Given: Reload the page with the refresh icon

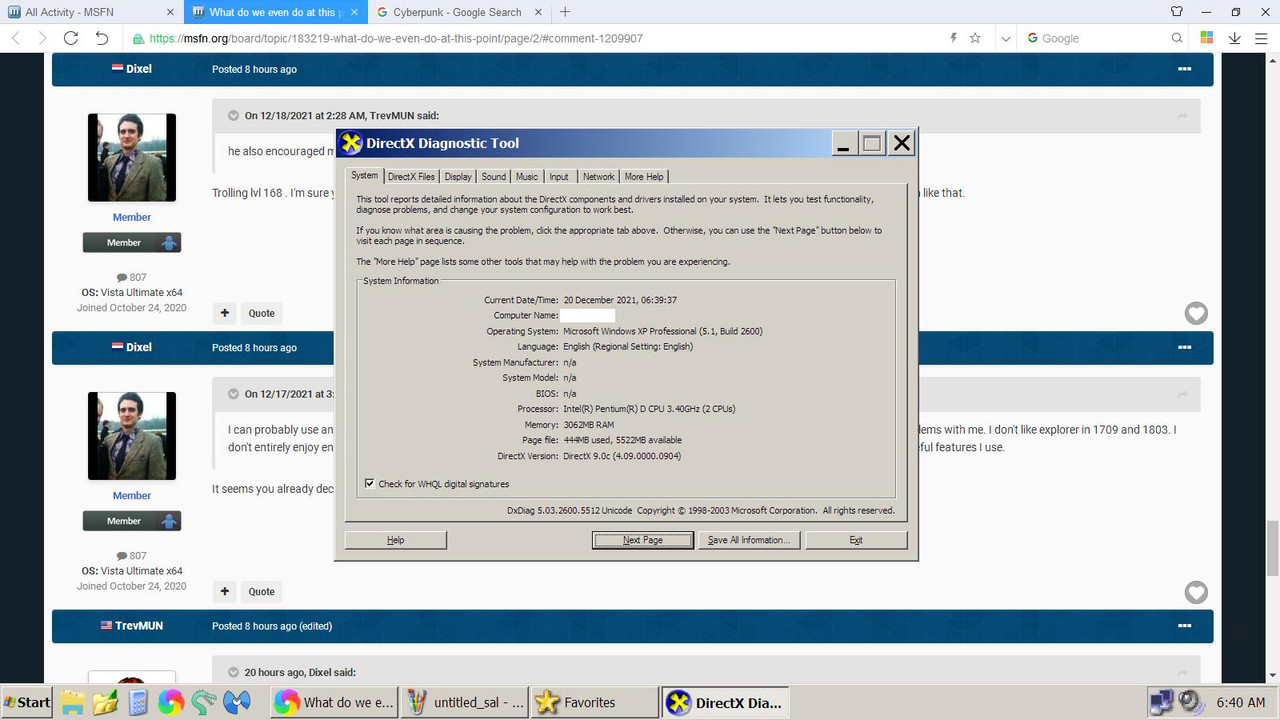Looking at the screenshot, I should pyautogui.click(x=71, y=38).
